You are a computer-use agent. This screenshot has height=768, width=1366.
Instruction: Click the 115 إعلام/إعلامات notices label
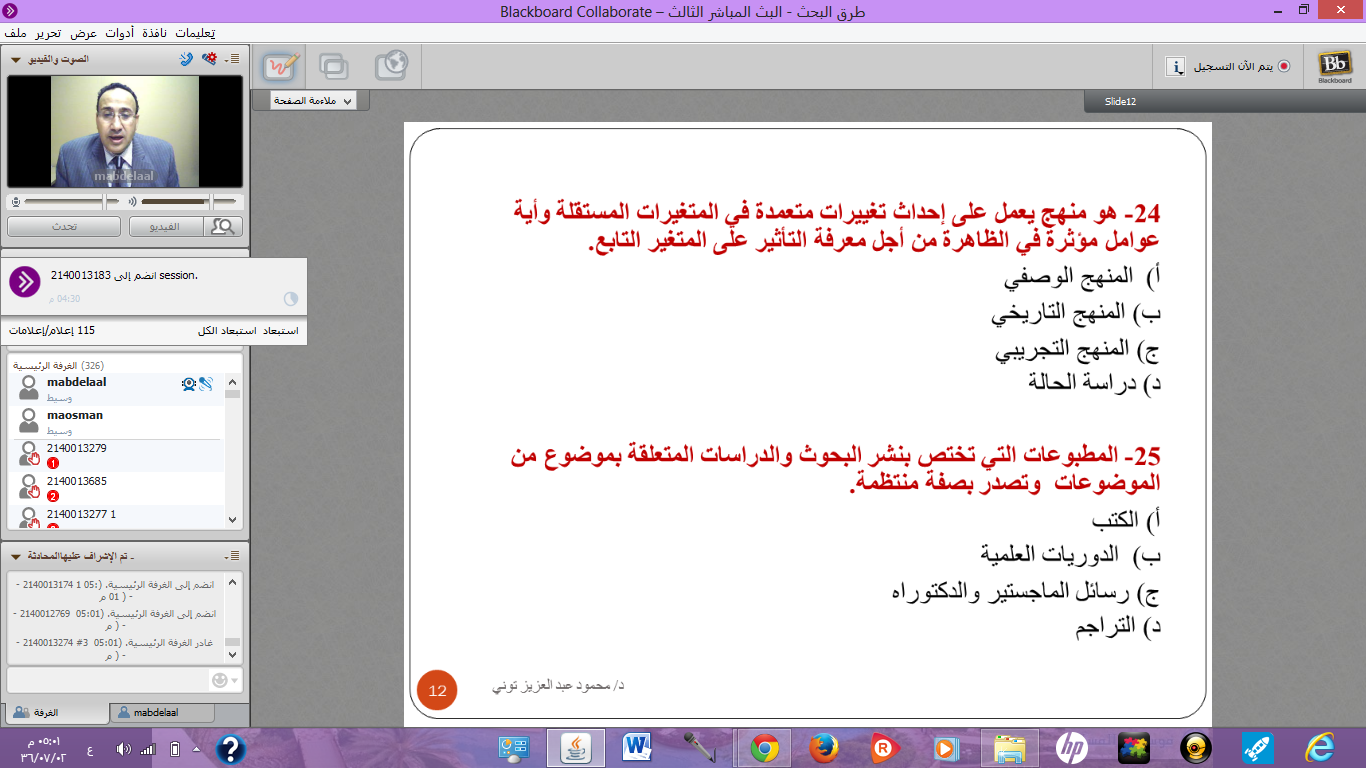pyautogui.click(x=52, y=330)
